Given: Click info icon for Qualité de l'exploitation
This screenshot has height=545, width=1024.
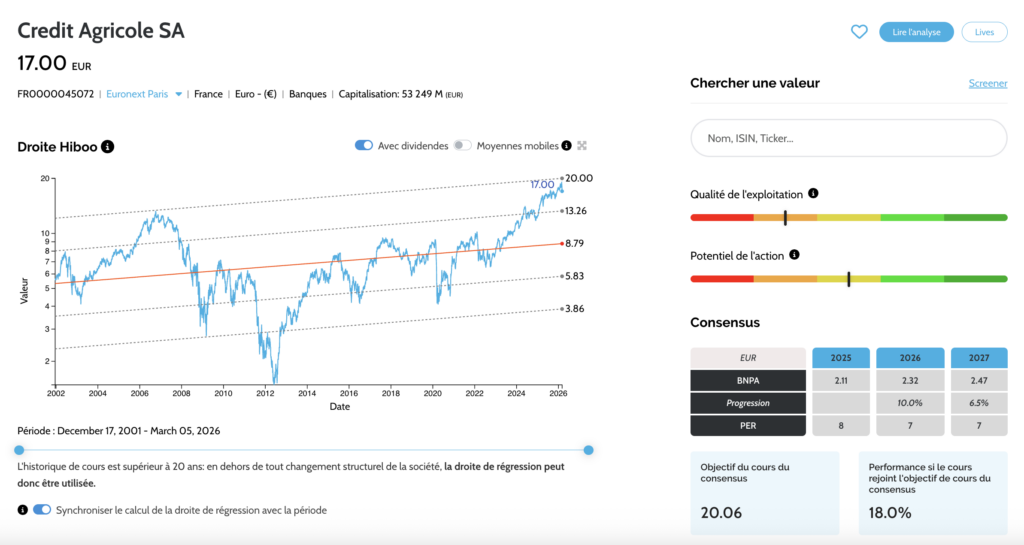Looking at the screenshot, I should tap(813, 193).
